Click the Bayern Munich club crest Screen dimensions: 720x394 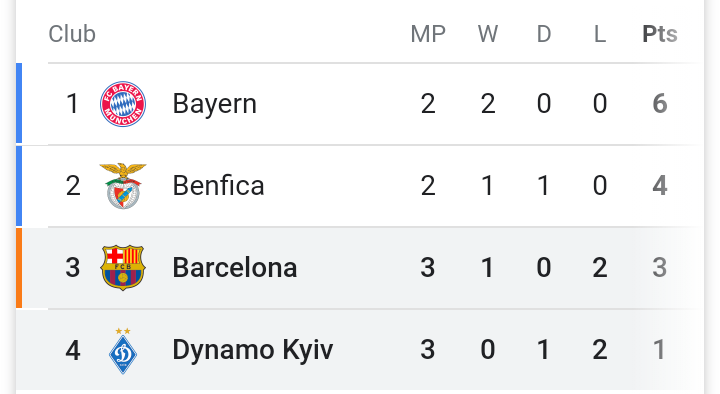click(x=123, y=104)
